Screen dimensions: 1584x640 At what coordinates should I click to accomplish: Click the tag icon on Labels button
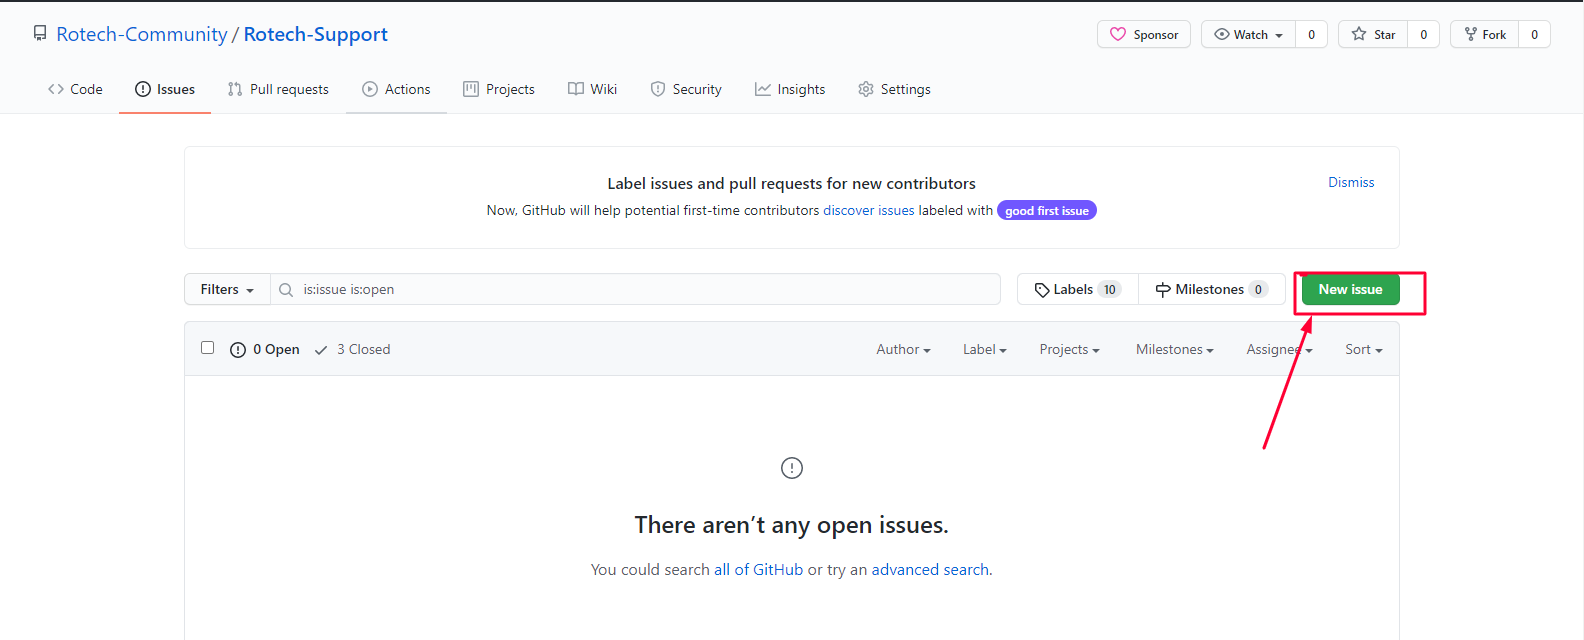[x=1042, y=290]
